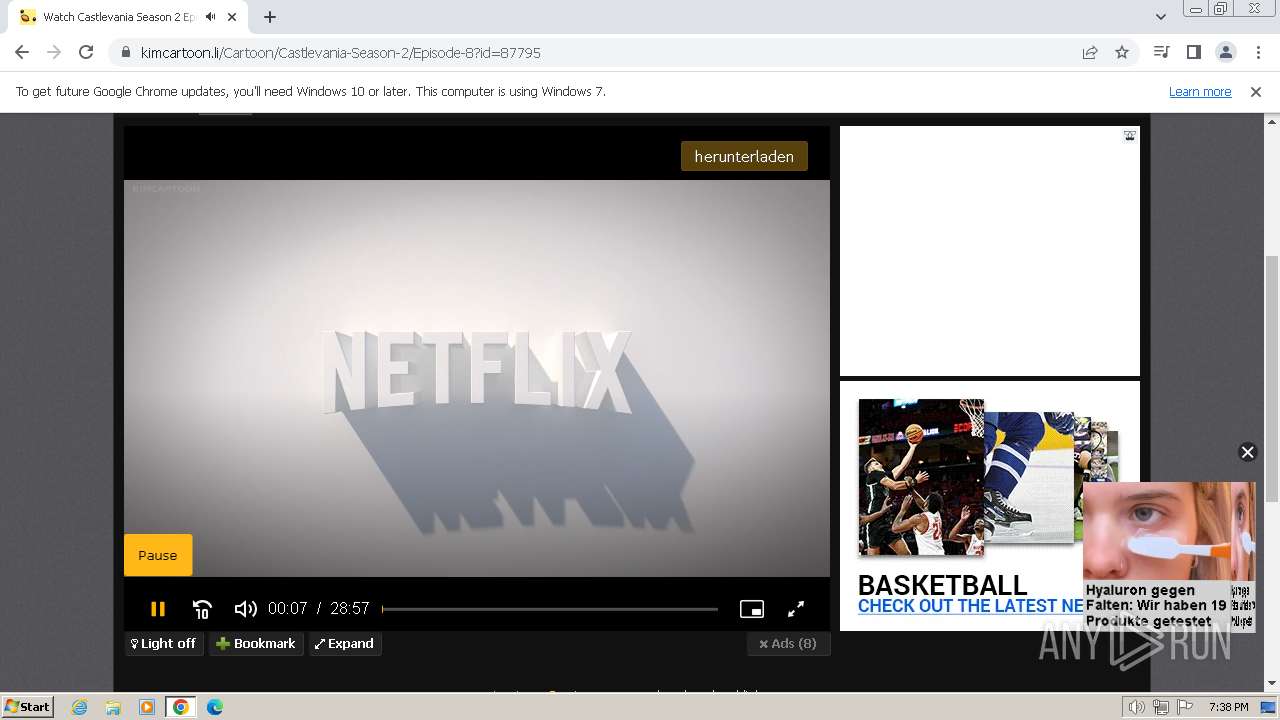Mute tab via speaker icon on tab
The image size is (1280, 720).
[211, 17]
